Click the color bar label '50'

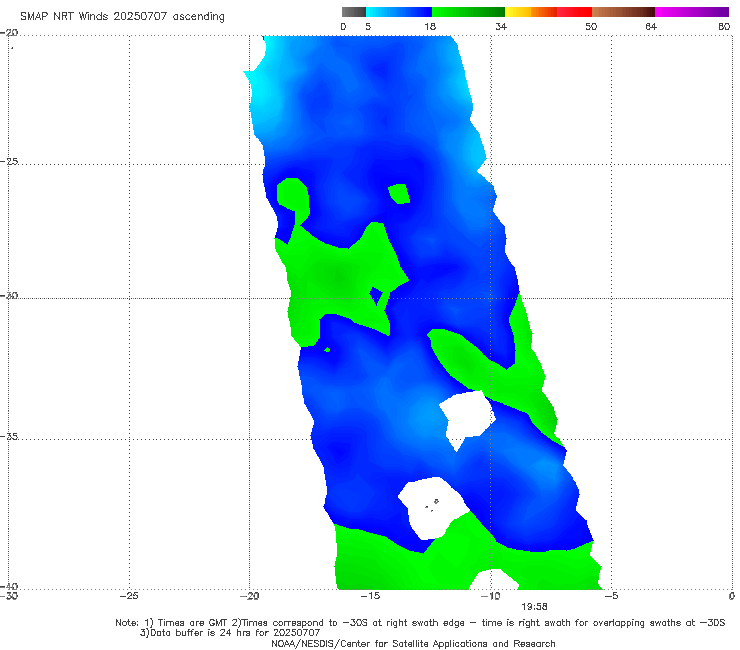click(591, 26)
